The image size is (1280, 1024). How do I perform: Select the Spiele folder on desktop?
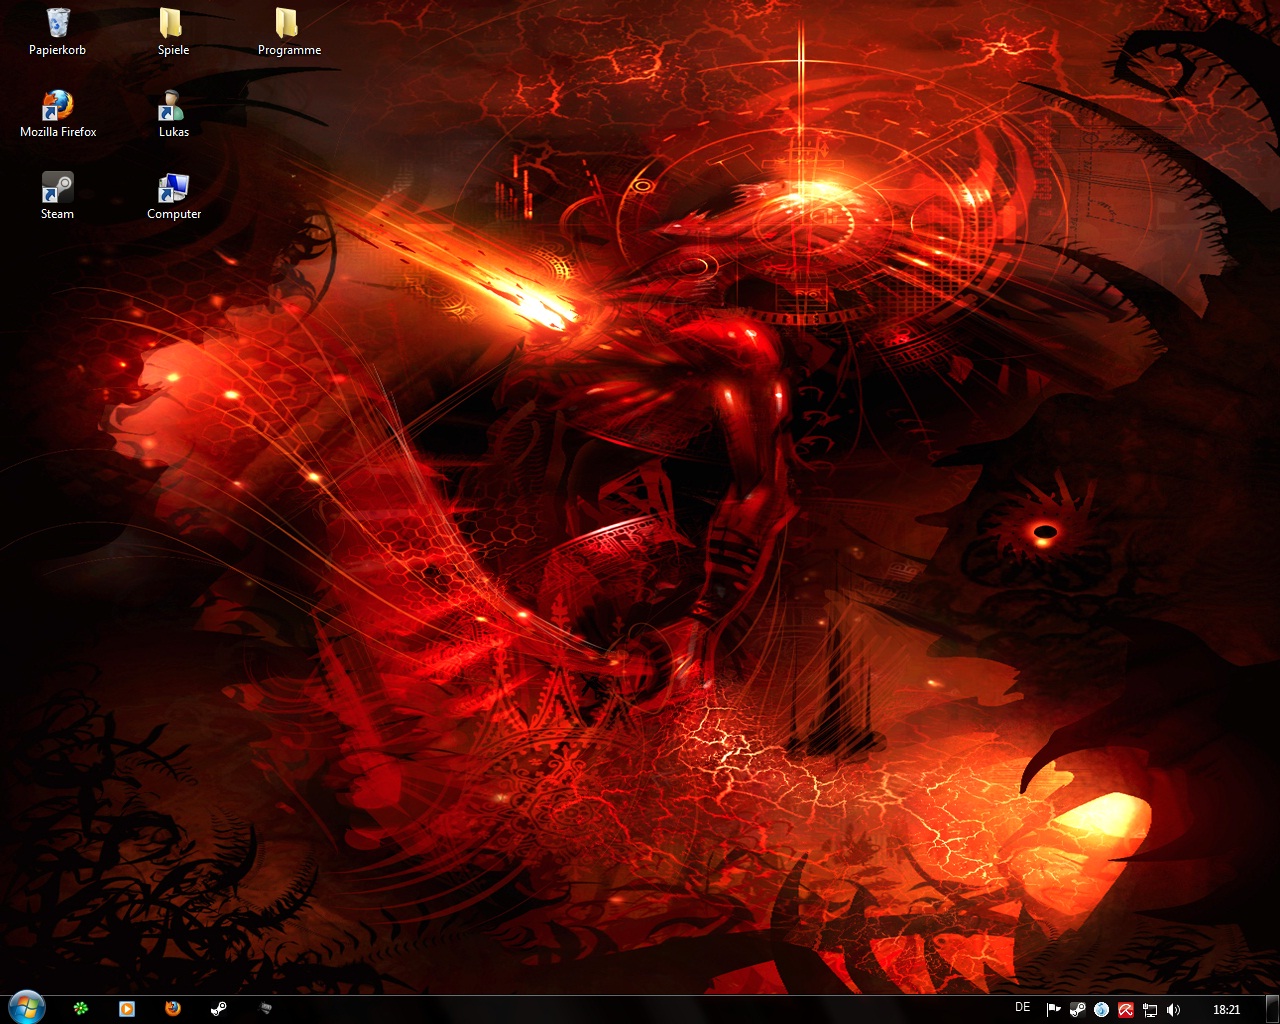click(173, 31)
